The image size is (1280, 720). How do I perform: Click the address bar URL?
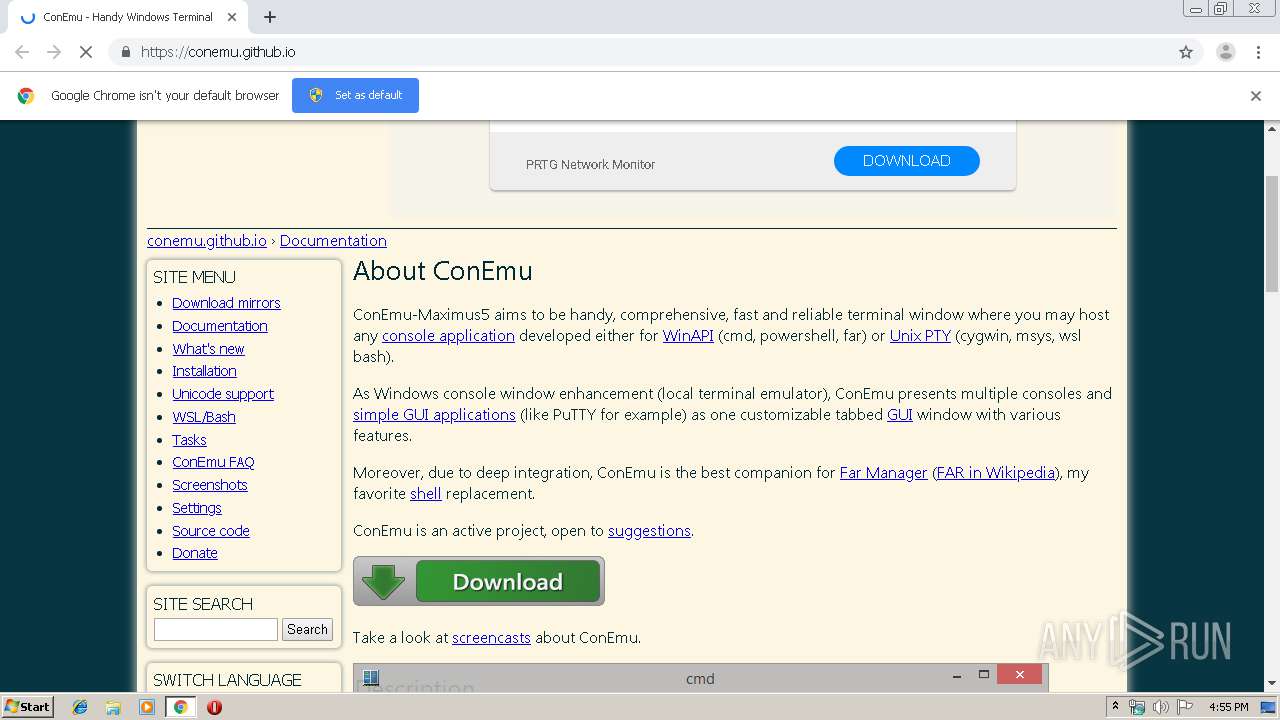(218, 52)
